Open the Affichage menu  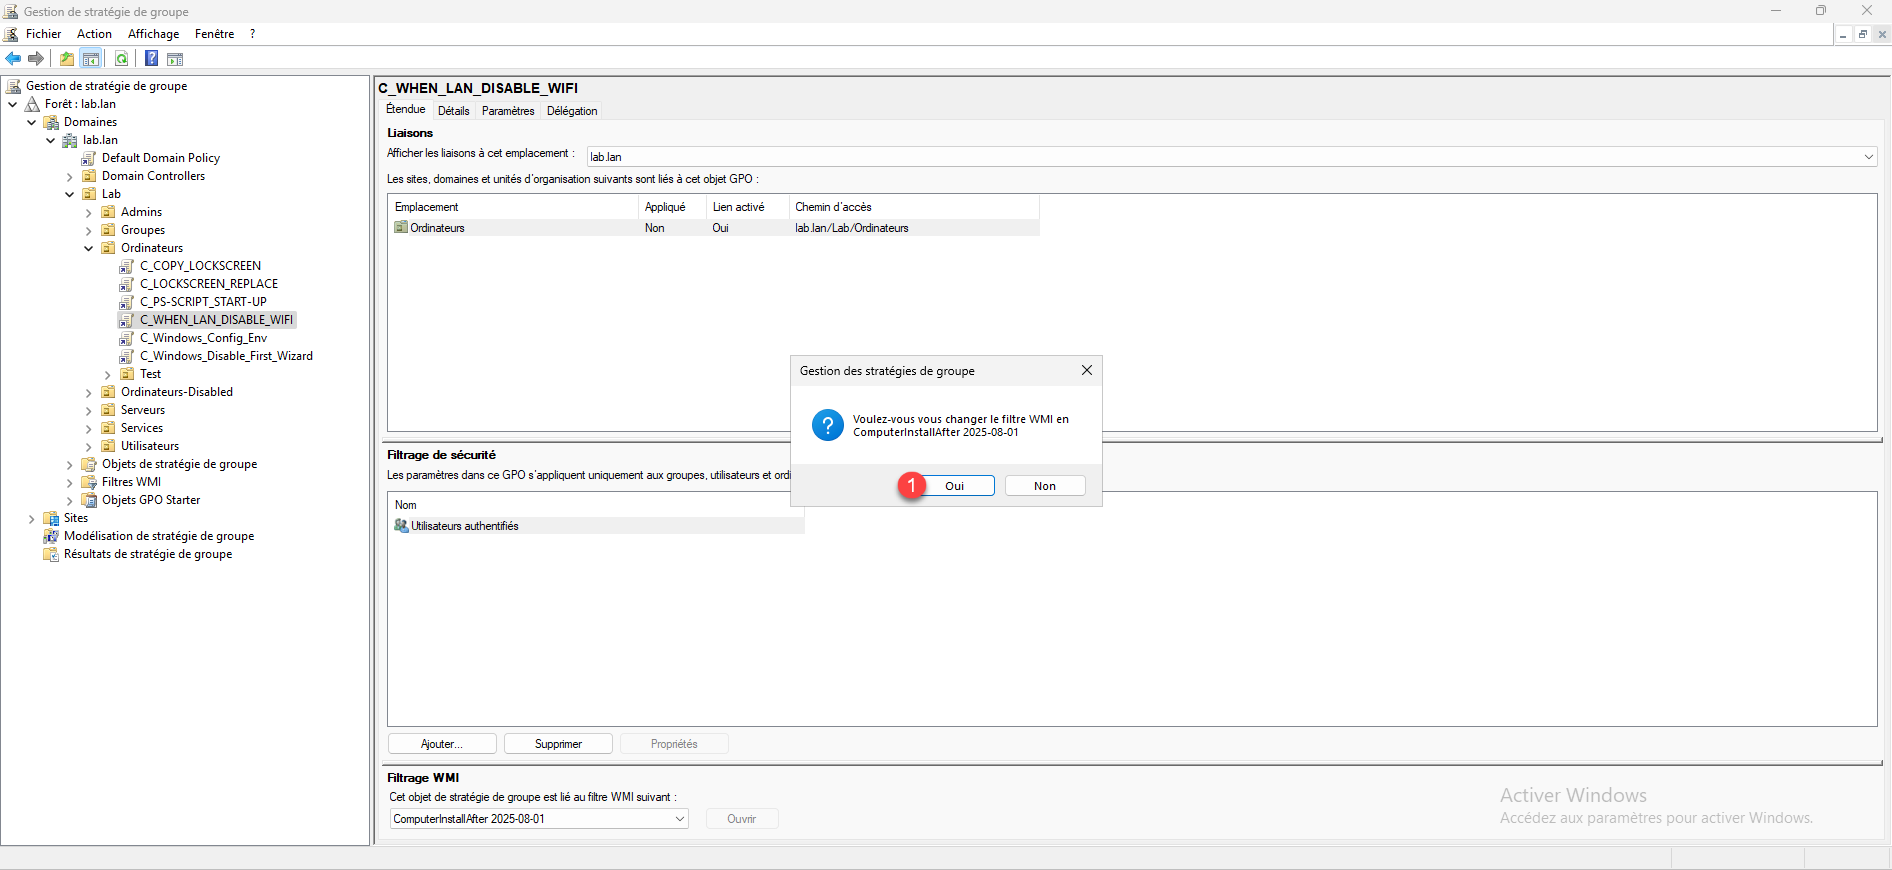[x=153, y=34]
